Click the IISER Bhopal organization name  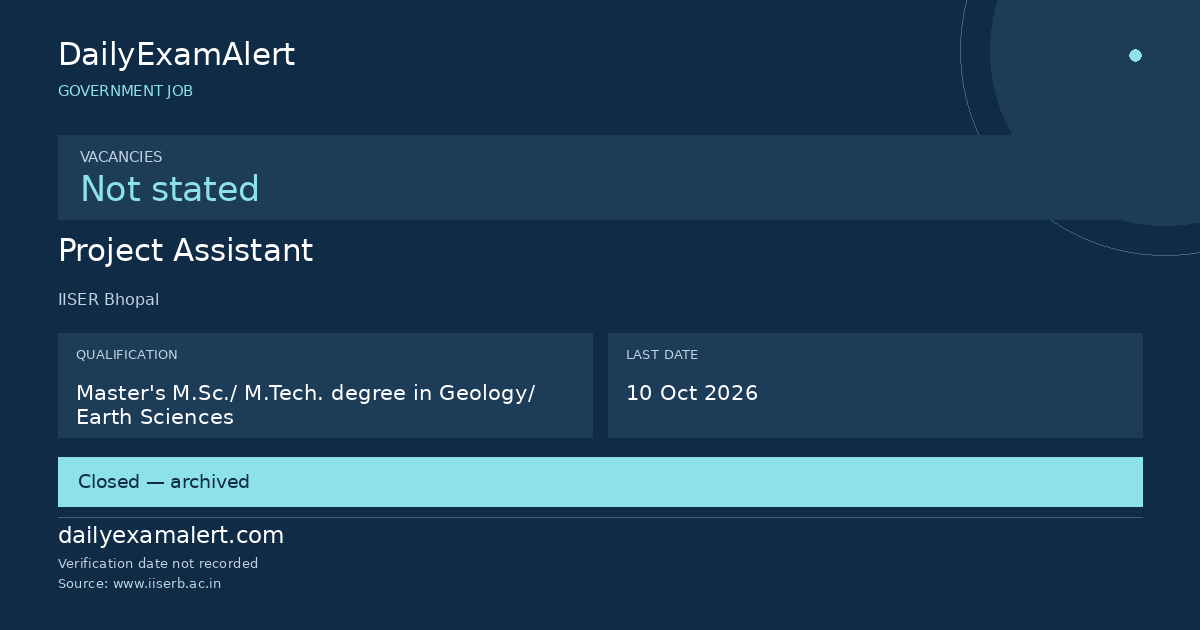(108, 300)
